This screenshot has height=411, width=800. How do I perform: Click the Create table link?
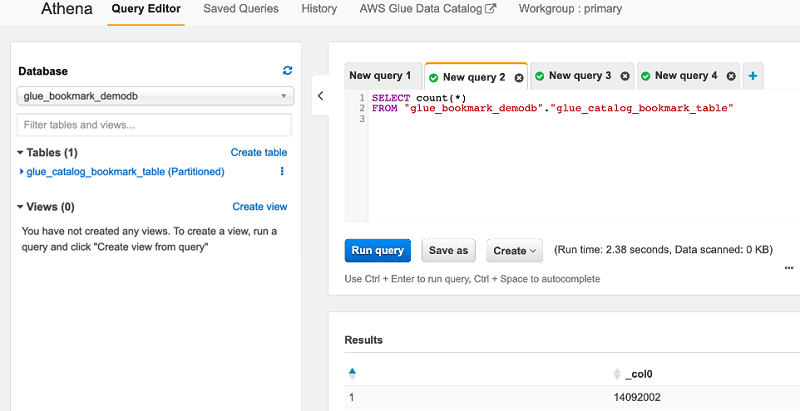(259, 153)
